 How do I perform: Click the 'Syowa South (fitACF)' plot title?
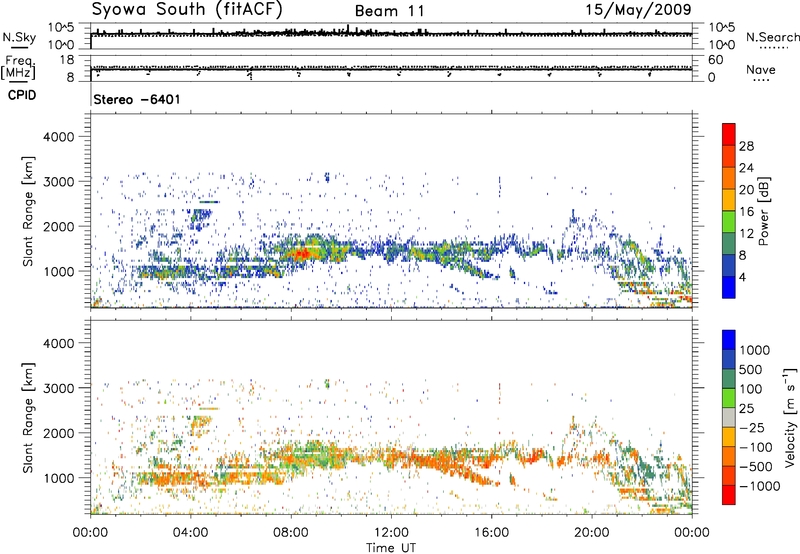(187, 10)
